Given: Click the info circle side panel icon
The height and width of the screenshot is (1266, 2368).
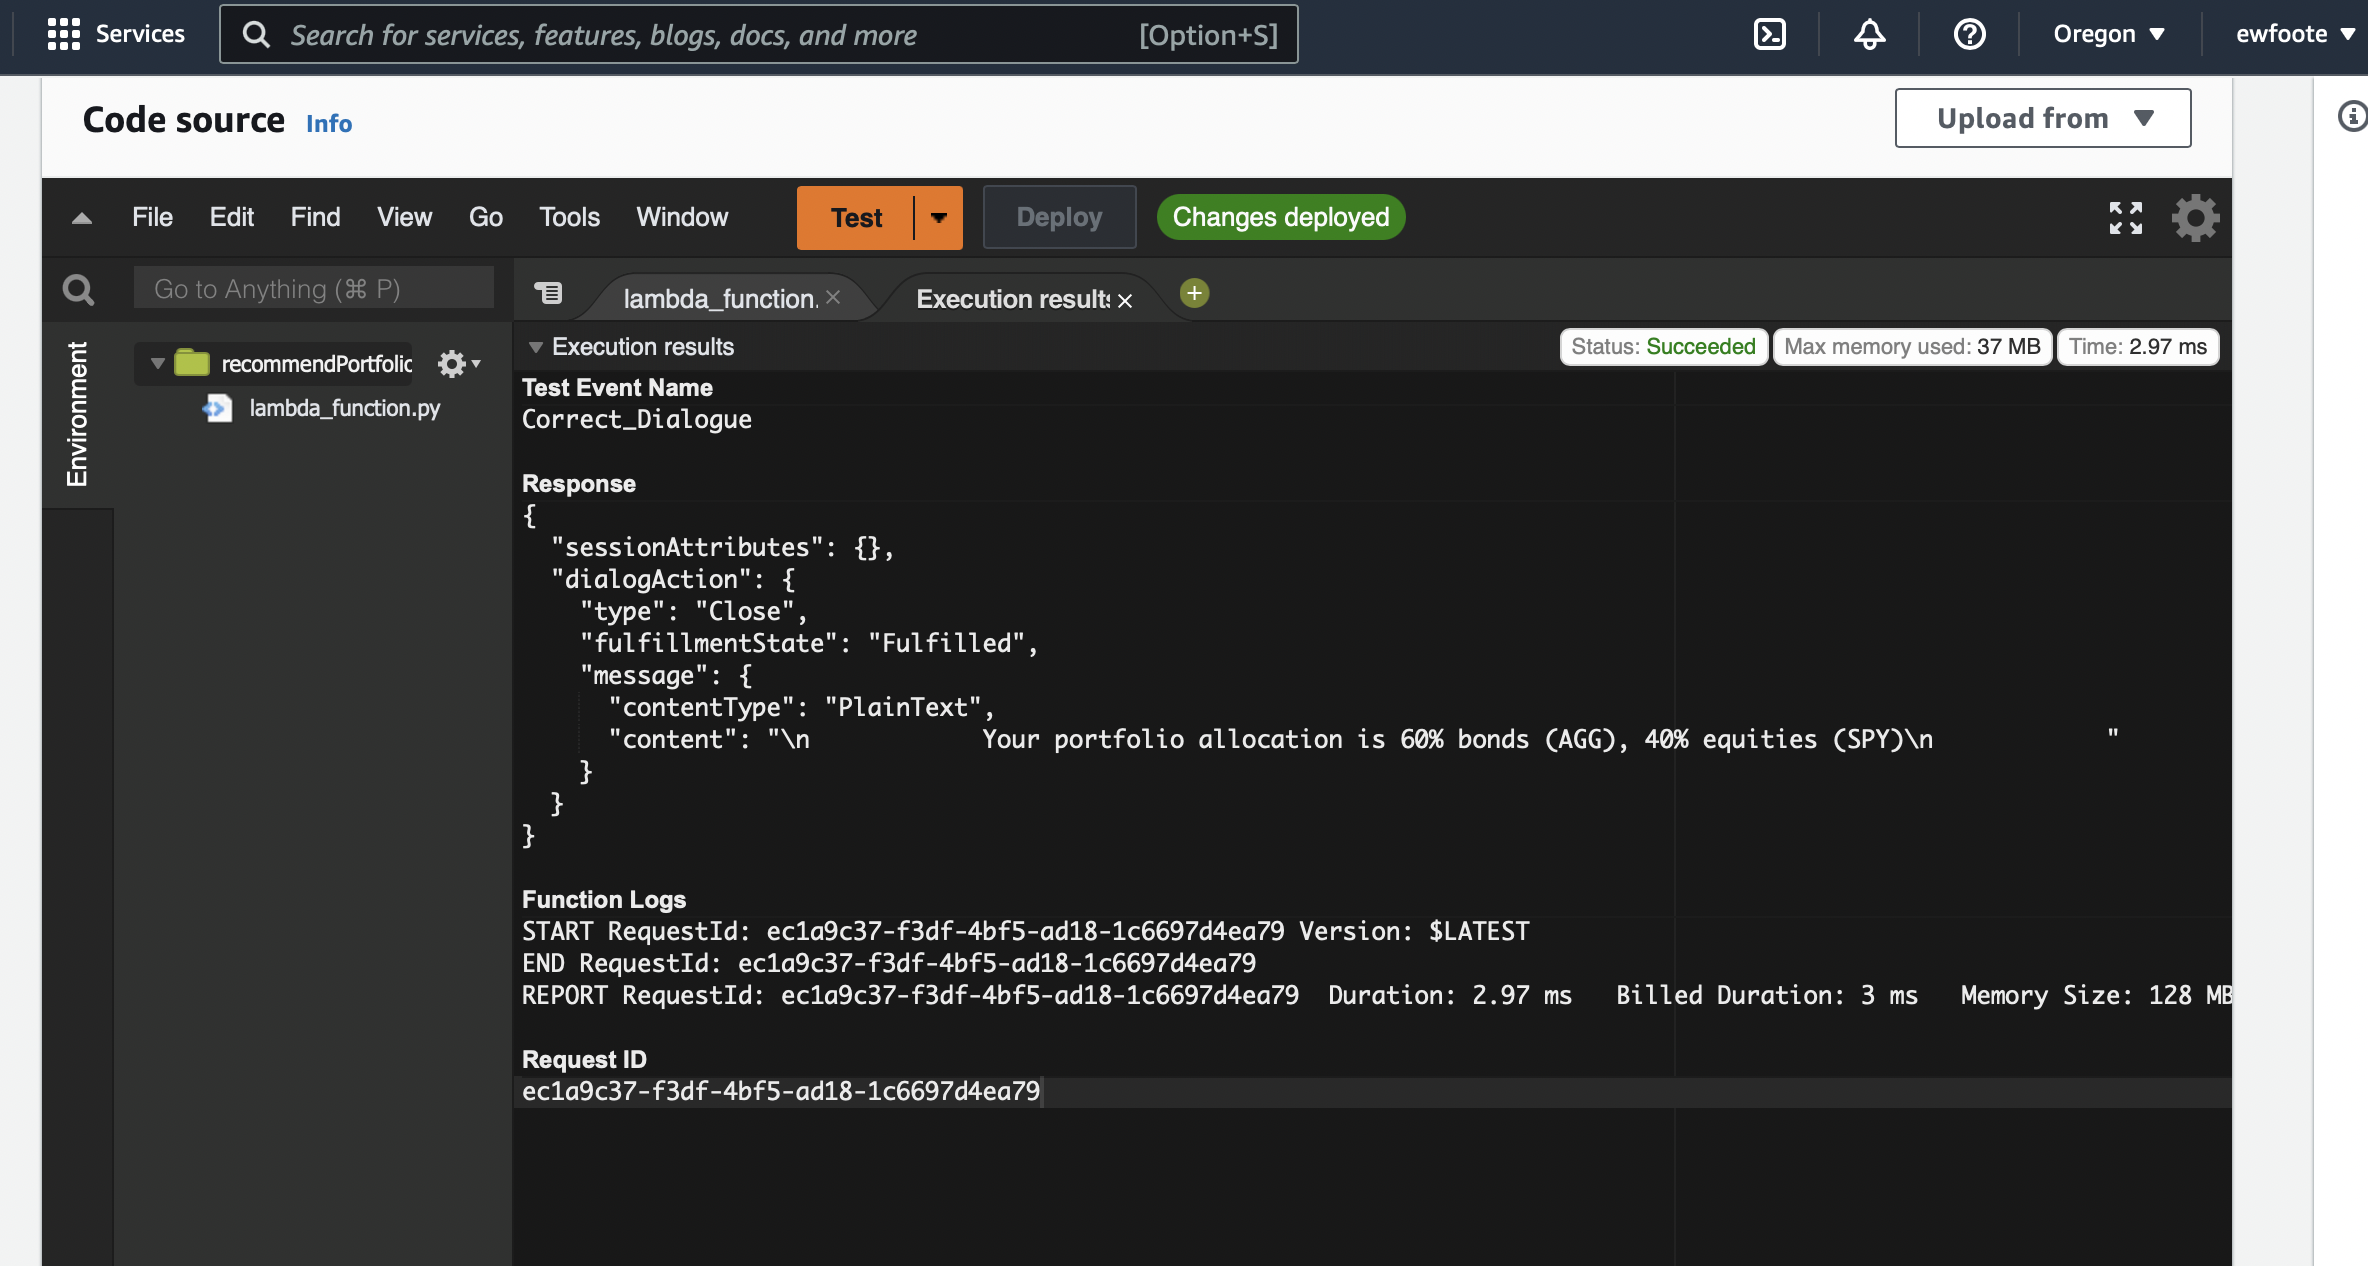Looking at the screenshot, I should tap(2352, 116).
